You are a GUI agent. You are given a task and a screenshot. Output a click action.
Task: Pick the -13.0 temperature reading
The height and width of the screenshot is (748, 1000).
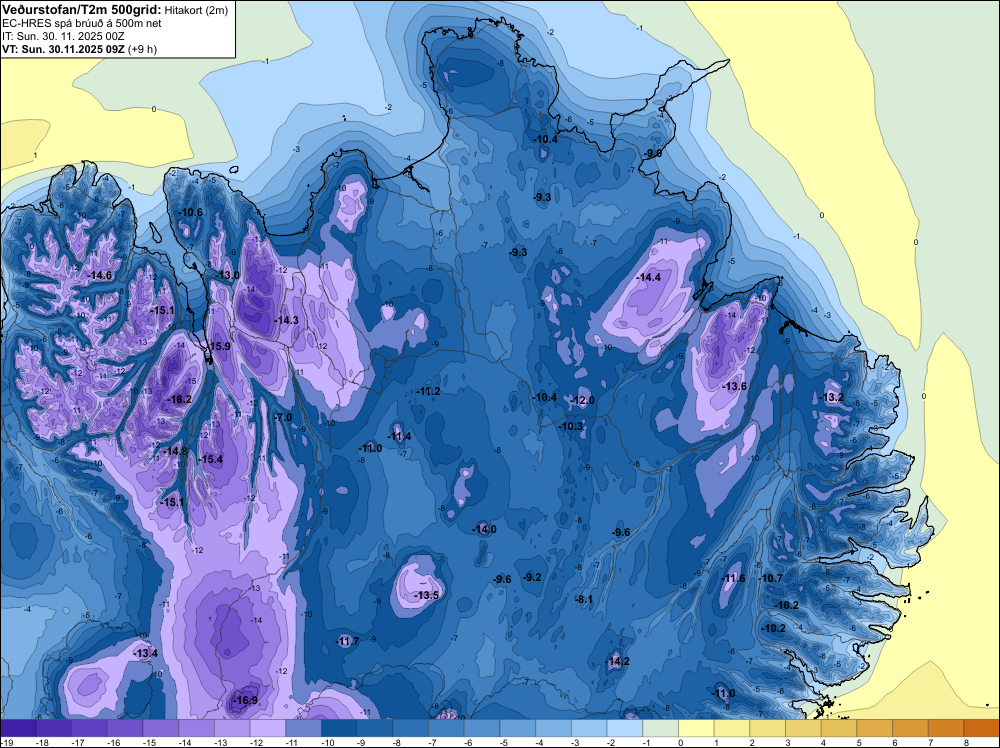(x=228, y=275)
